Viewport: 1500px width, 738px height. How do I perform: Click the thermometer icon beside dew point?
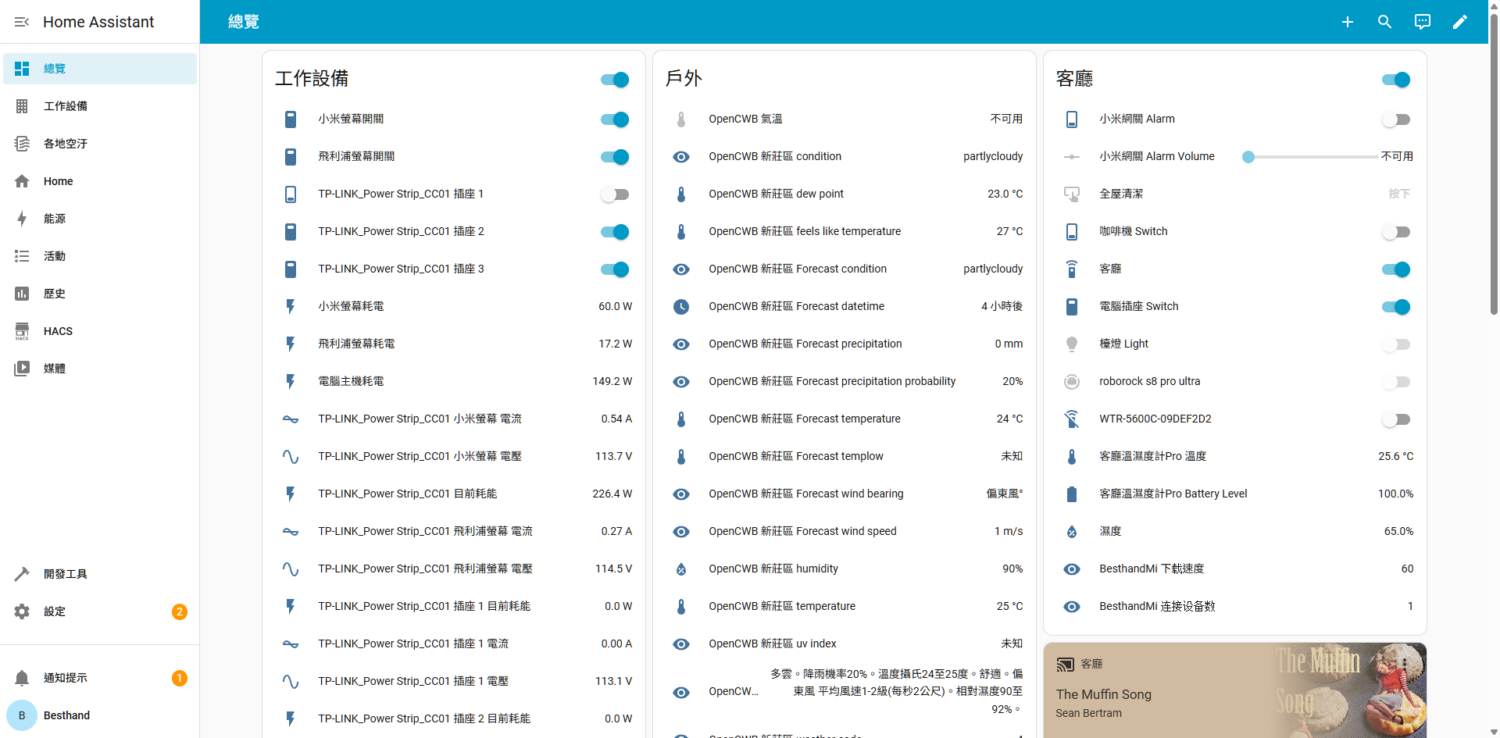click(681, 194)
